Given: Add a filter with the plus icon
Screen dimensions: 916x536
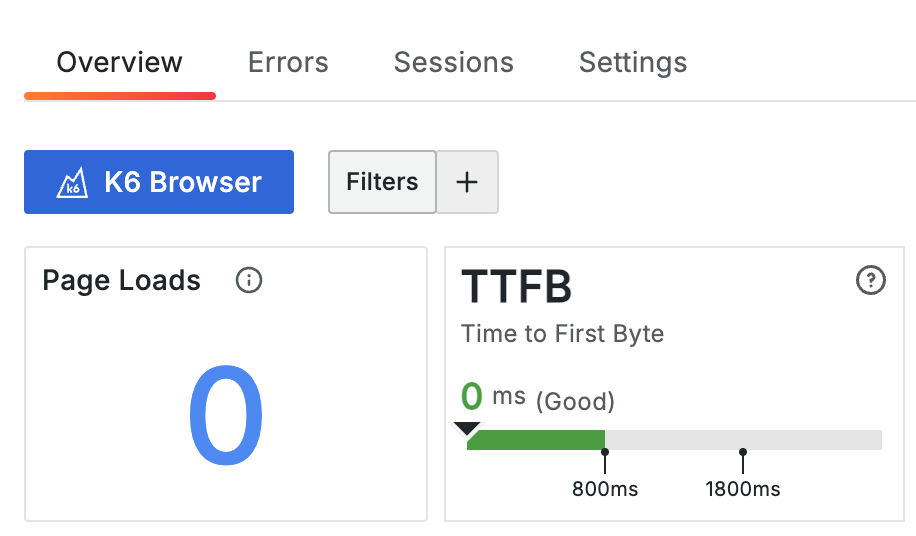Looking at the screenshot, I should pos(467,182).
